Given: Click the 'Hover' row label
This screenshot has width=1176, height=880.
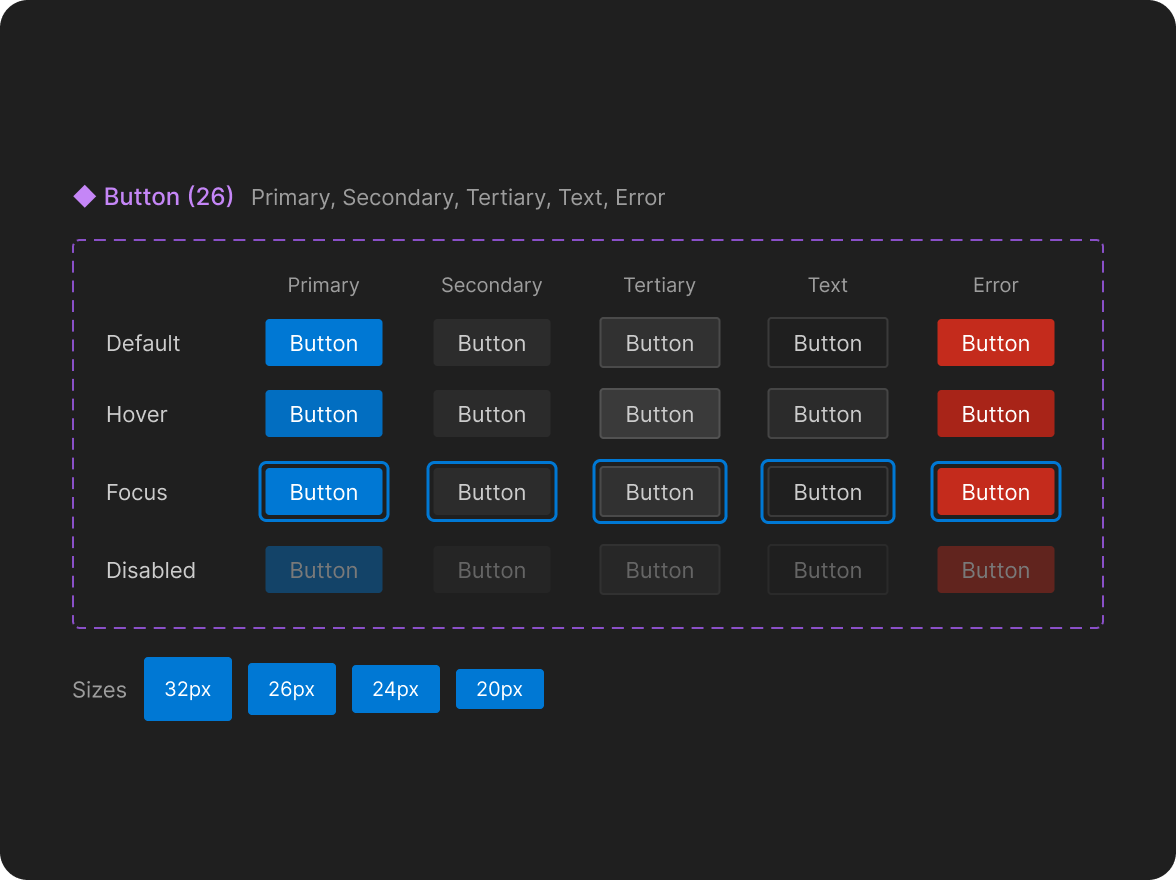Looking at the screenshot, I should tap(136, 414).
